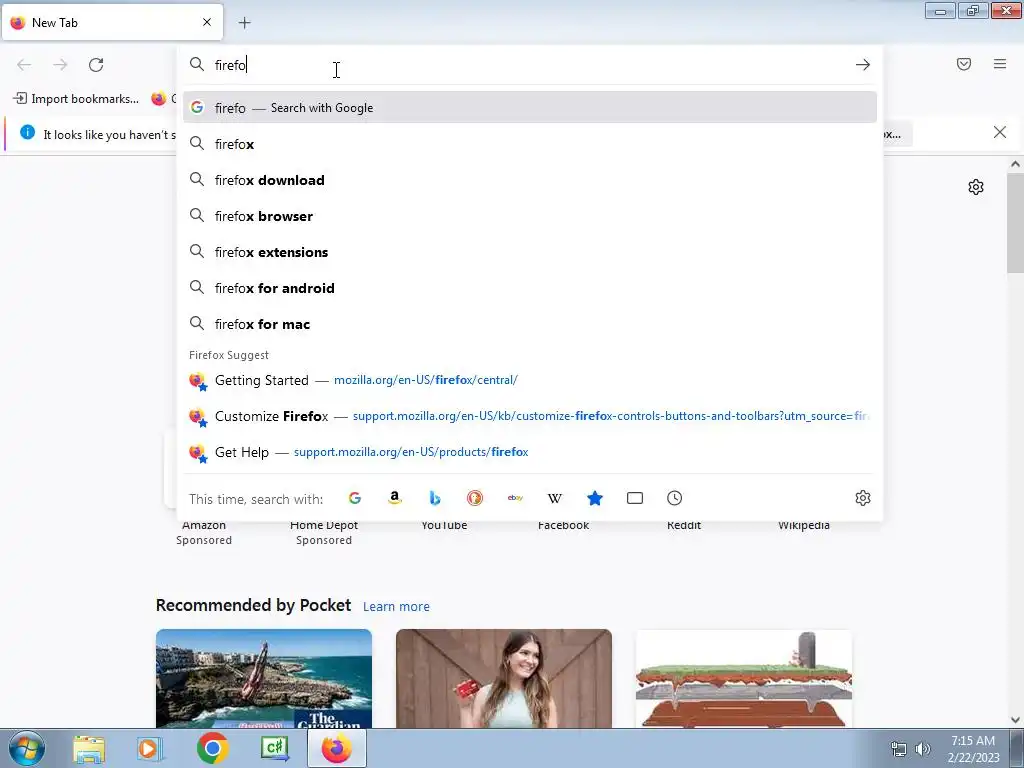Click Learn more link beside Pocket
1024x768 pixels.
click(x=396, y=607)
